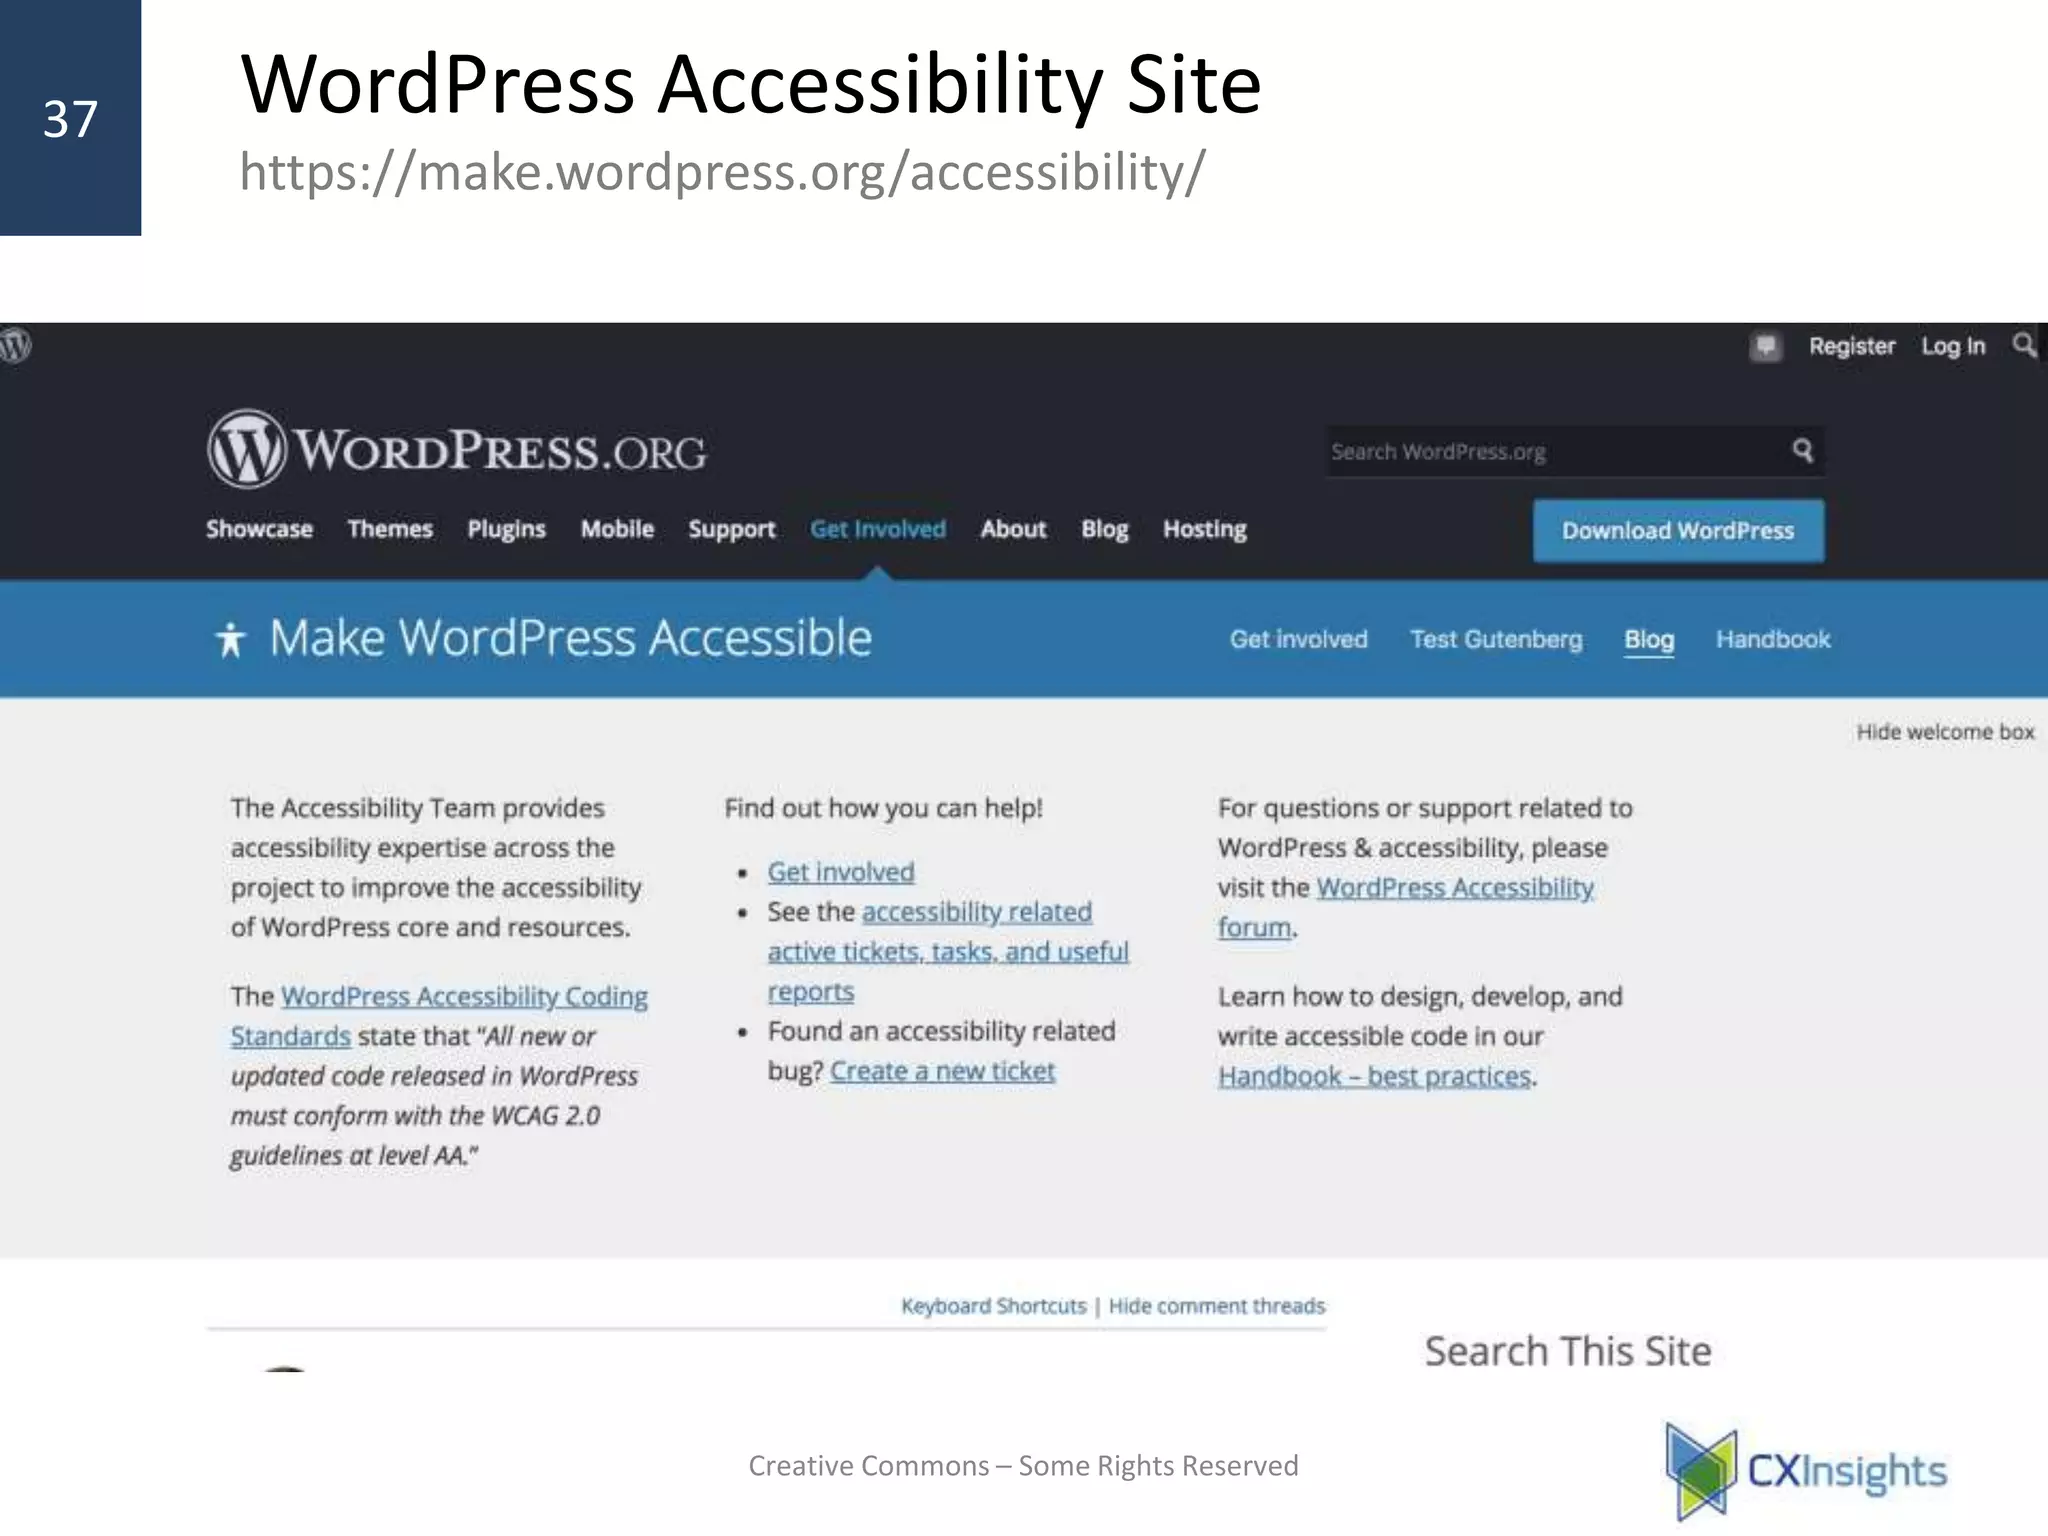
Task: Open the WordPress Accessibility forum link
Action: click(x=1455, y=889)
